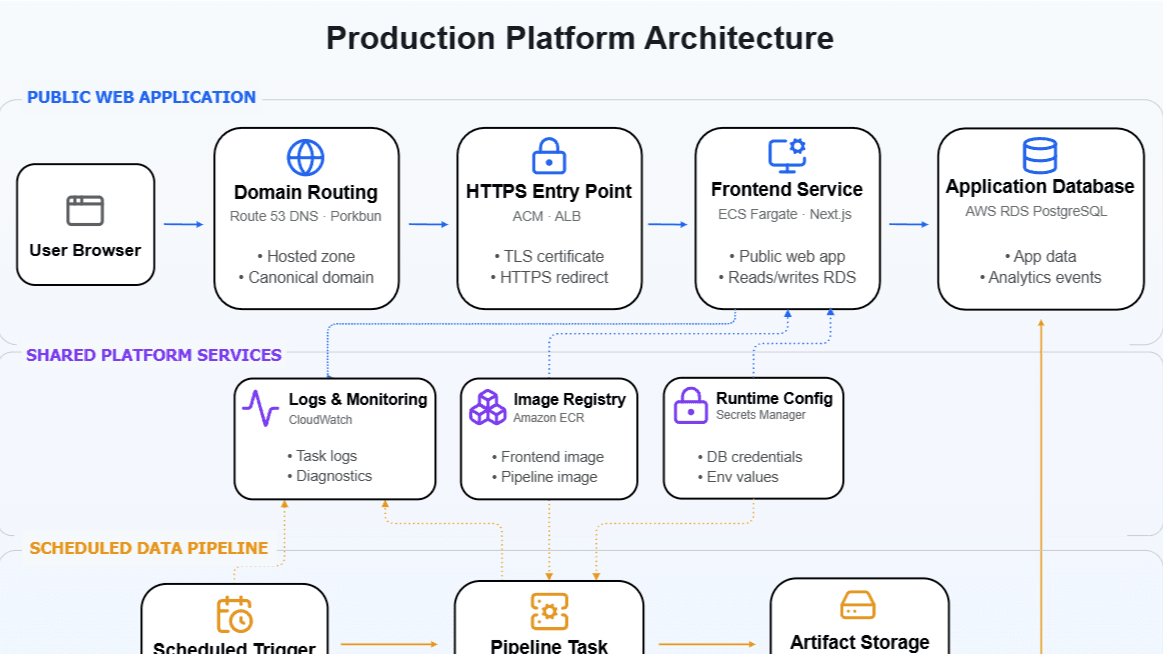The height and width of the screenshot is (654, 1163).
Task: Click the User Browser label
Action: pyautogui.click(x=85, y=251)
